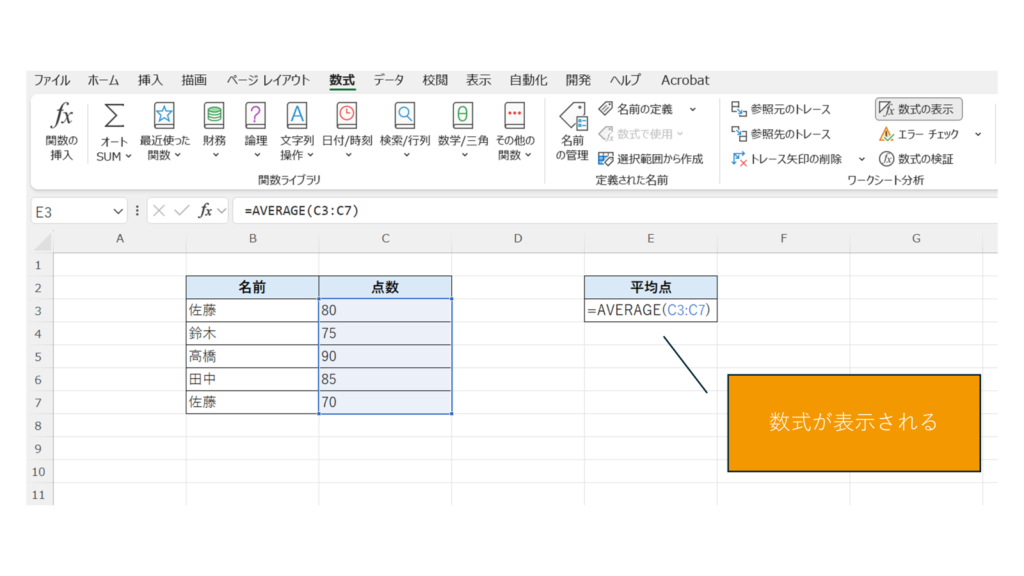
Task: Open the Logical (論理) functions icon
Action: pos(256,116)
